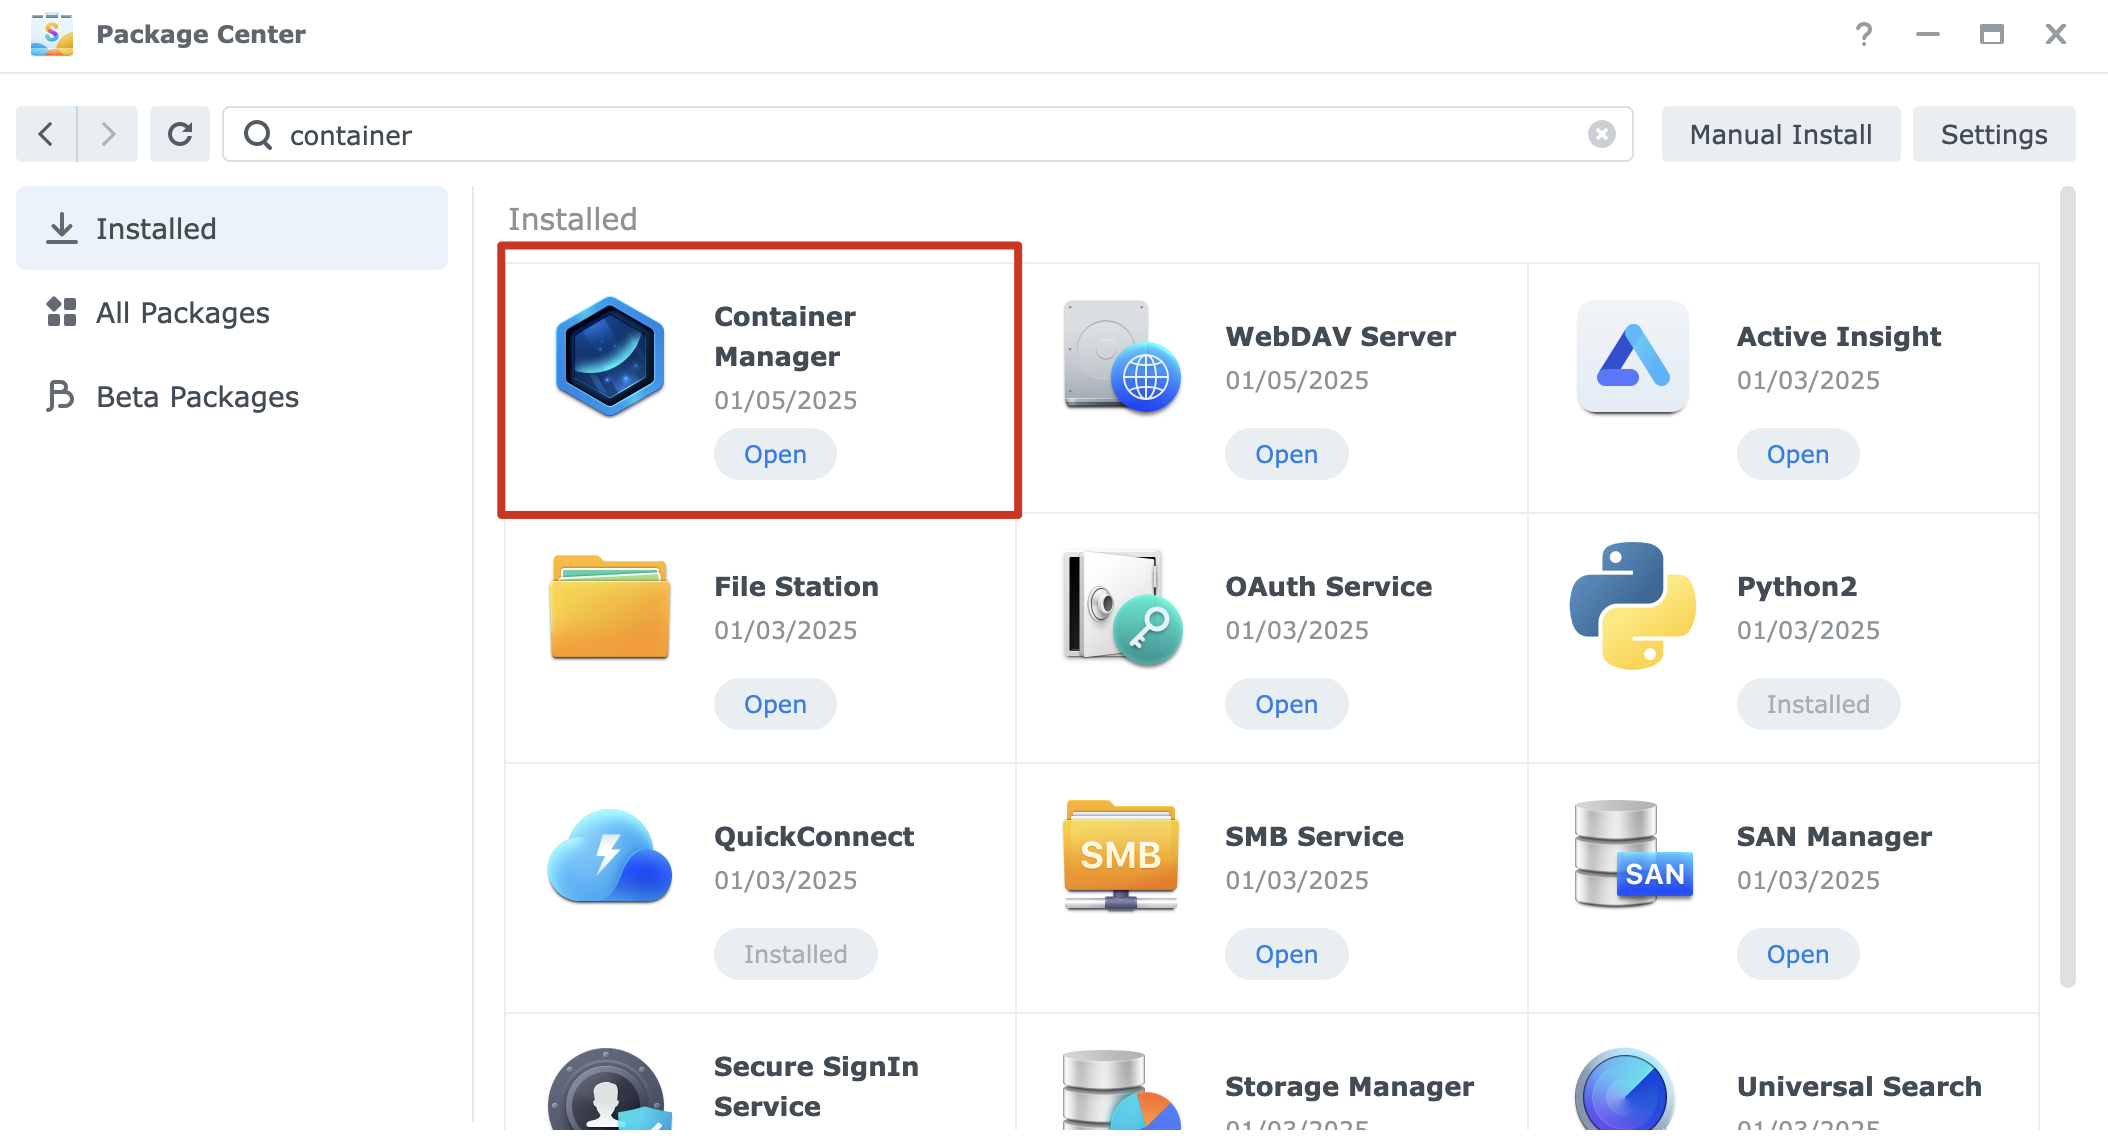Screen dimensions: 2108x1148
Task: Click the Beta Packages 'B' icon
Action: pyautogui.click(x=60, y=396)
